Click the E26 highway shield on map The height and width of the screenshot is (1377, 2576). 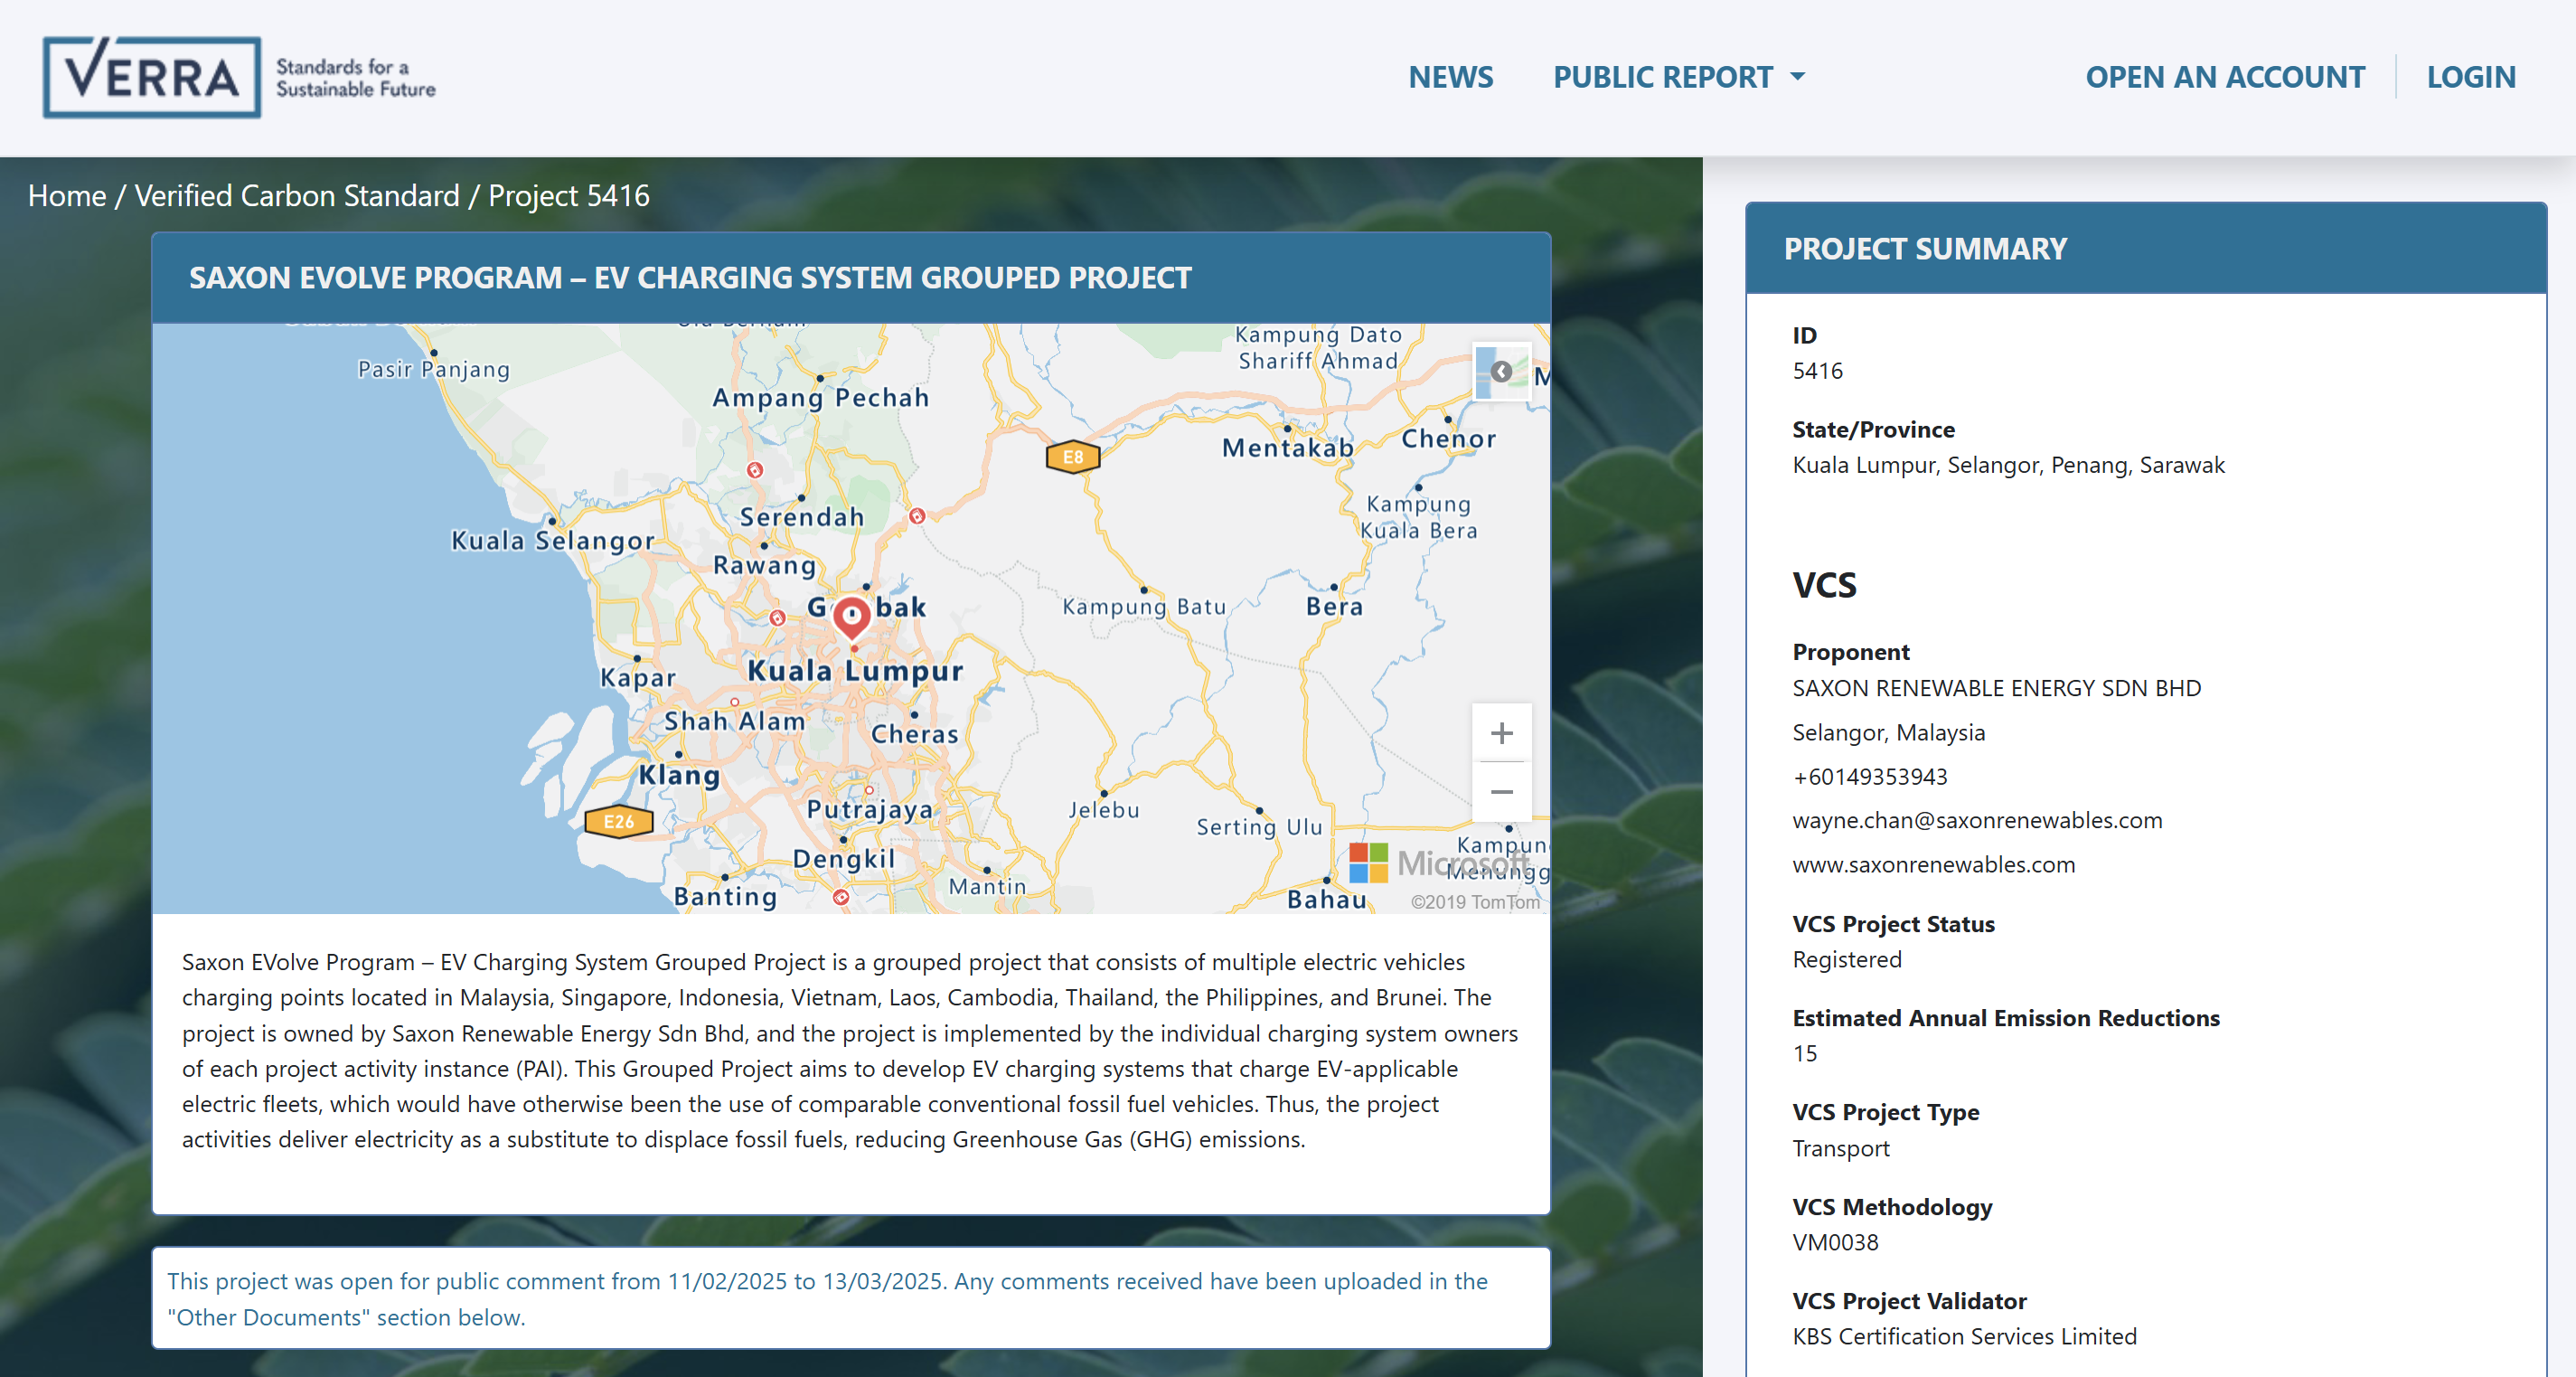(x=618, y=821)
